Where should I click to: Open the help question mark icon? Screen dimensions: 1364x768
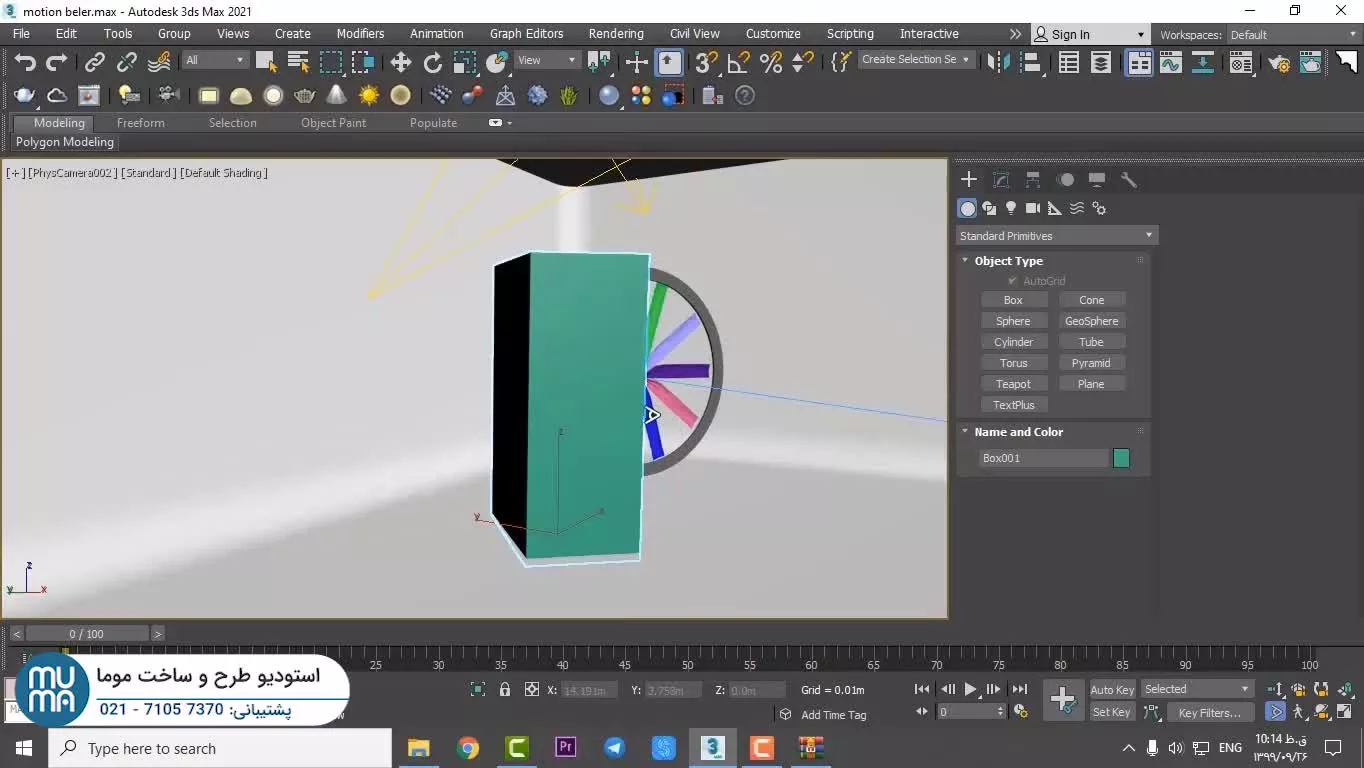[744, 96]
